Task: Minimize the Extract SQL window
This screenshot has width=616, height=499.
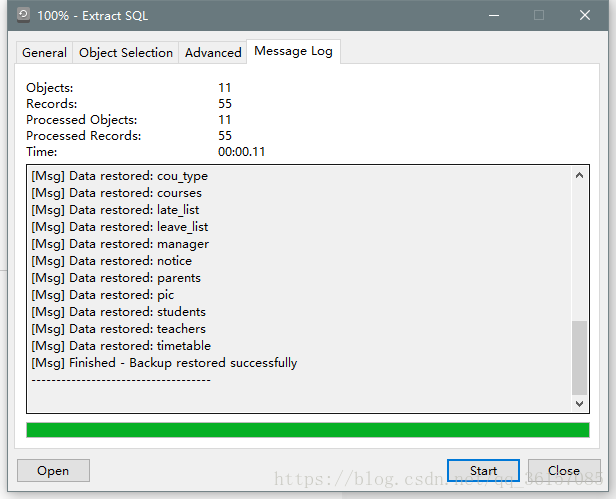Action: (x=493, y=16)
